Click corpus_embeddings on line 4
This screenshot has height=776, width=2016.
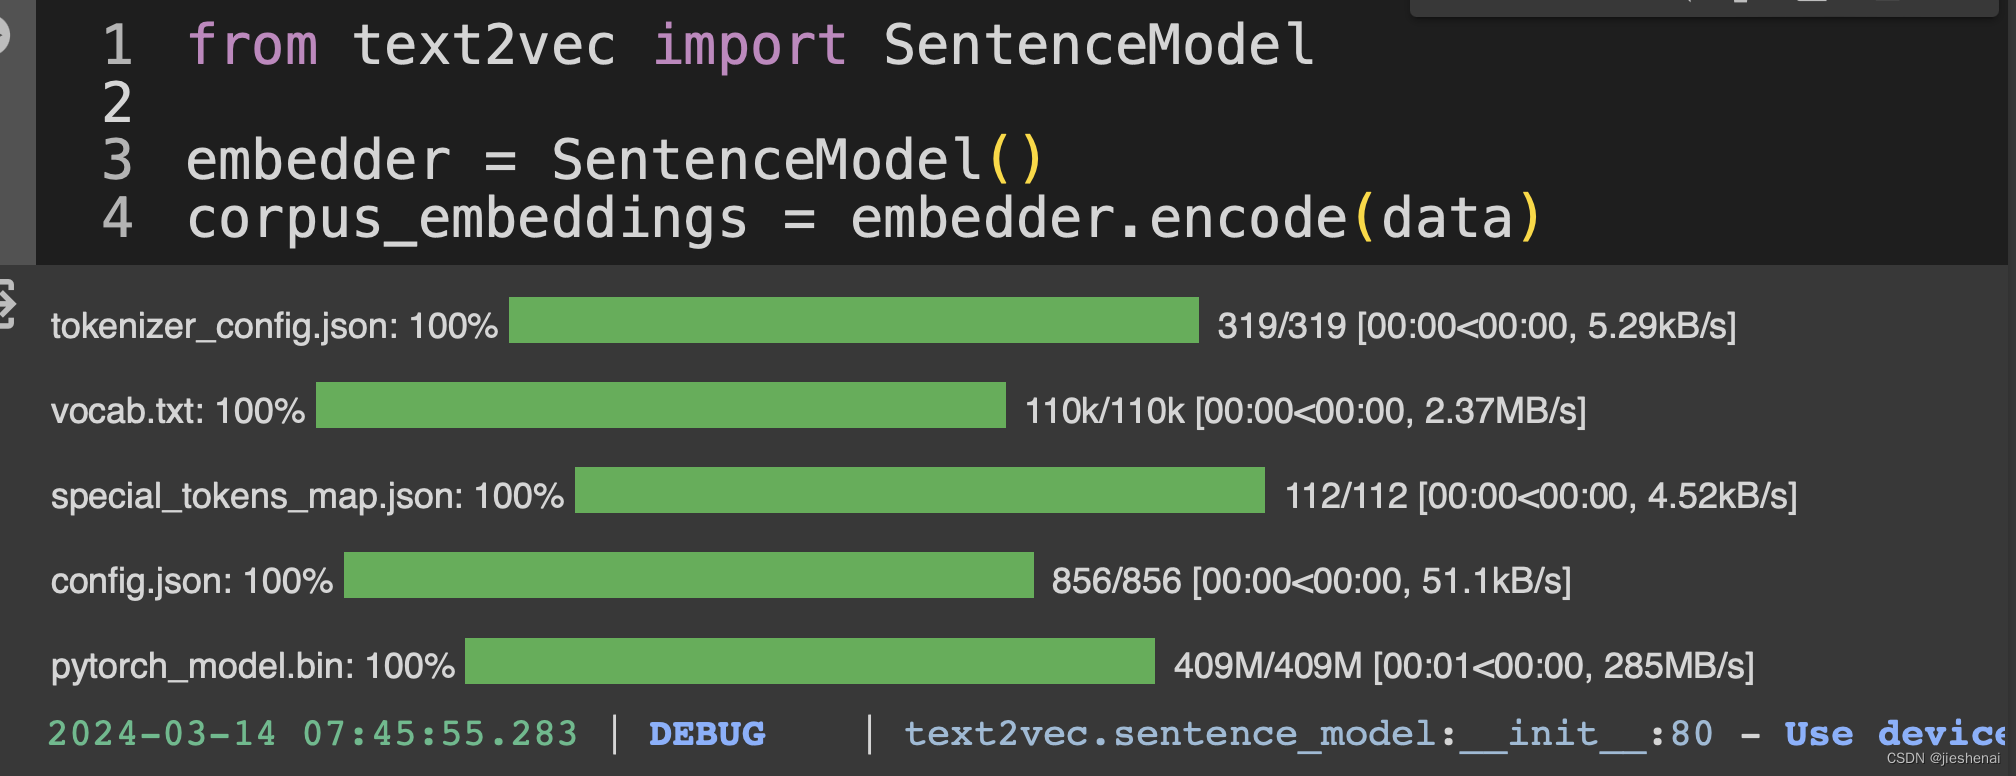point(467,219)
